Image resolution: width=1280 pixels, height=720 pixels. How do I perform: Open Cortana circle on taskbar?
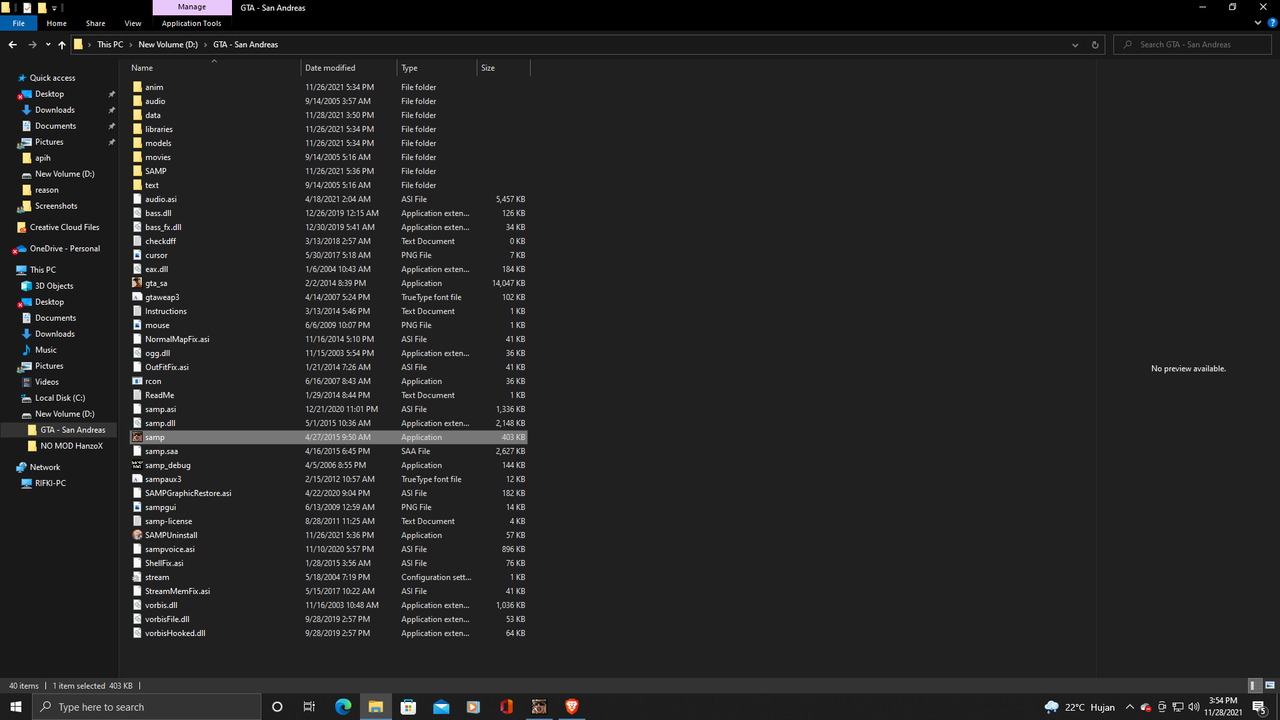277,707
